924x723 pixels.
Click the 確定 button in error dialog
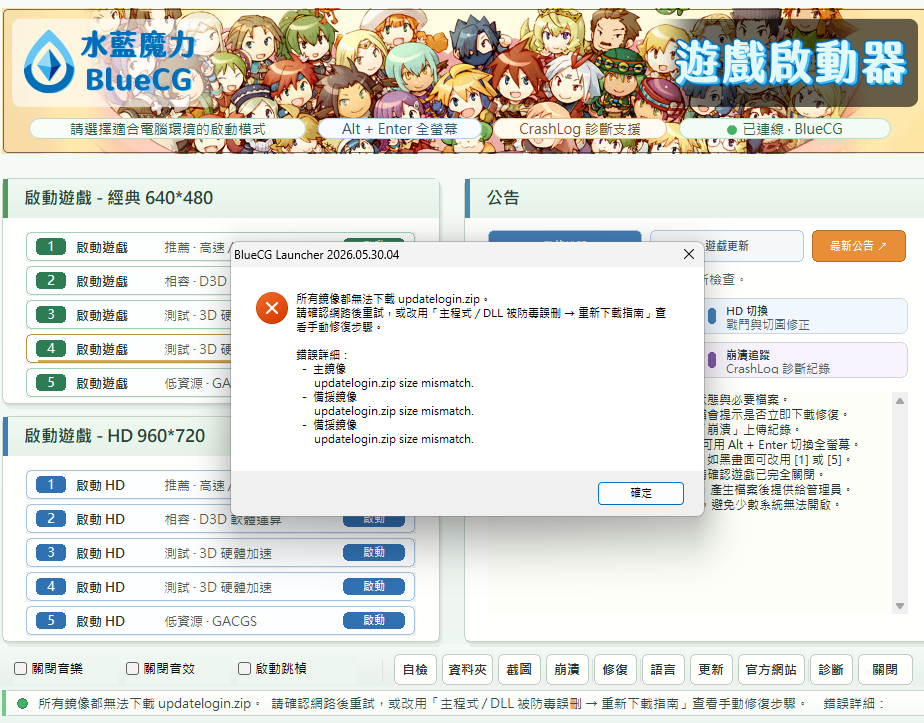point(641,493)
